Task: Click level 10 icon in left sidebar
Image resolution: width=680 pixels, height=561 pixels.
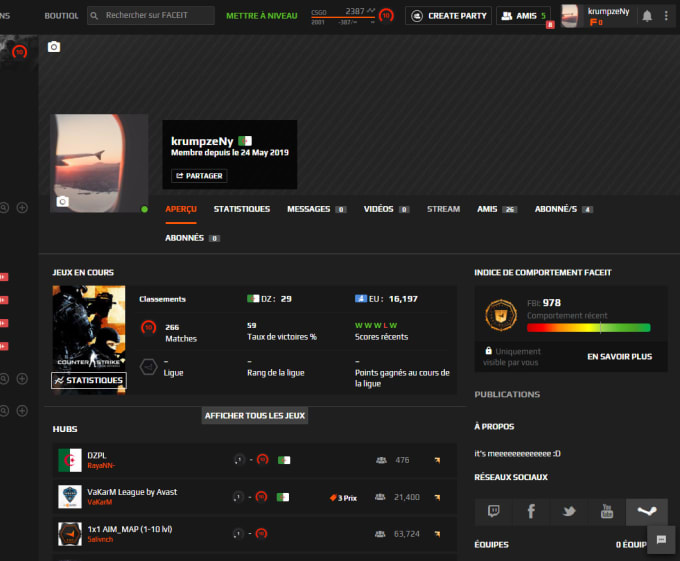Action: coord(19,52)
